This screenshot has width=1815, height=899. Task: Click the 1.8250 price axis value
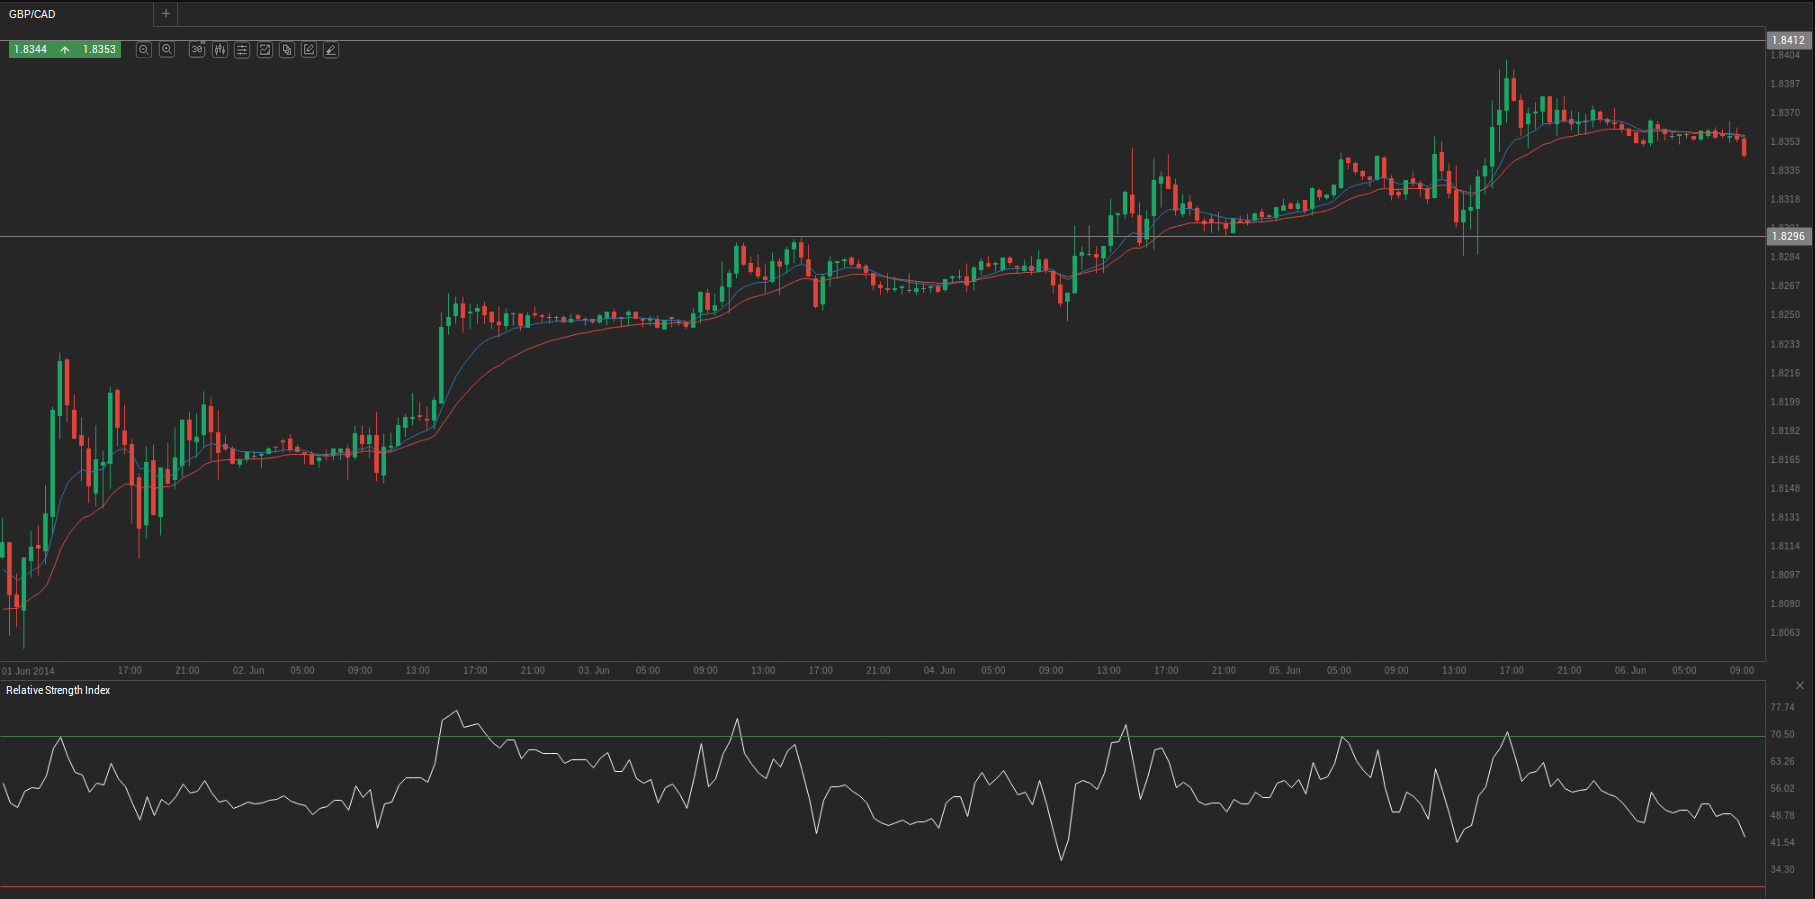point(1785,315)
